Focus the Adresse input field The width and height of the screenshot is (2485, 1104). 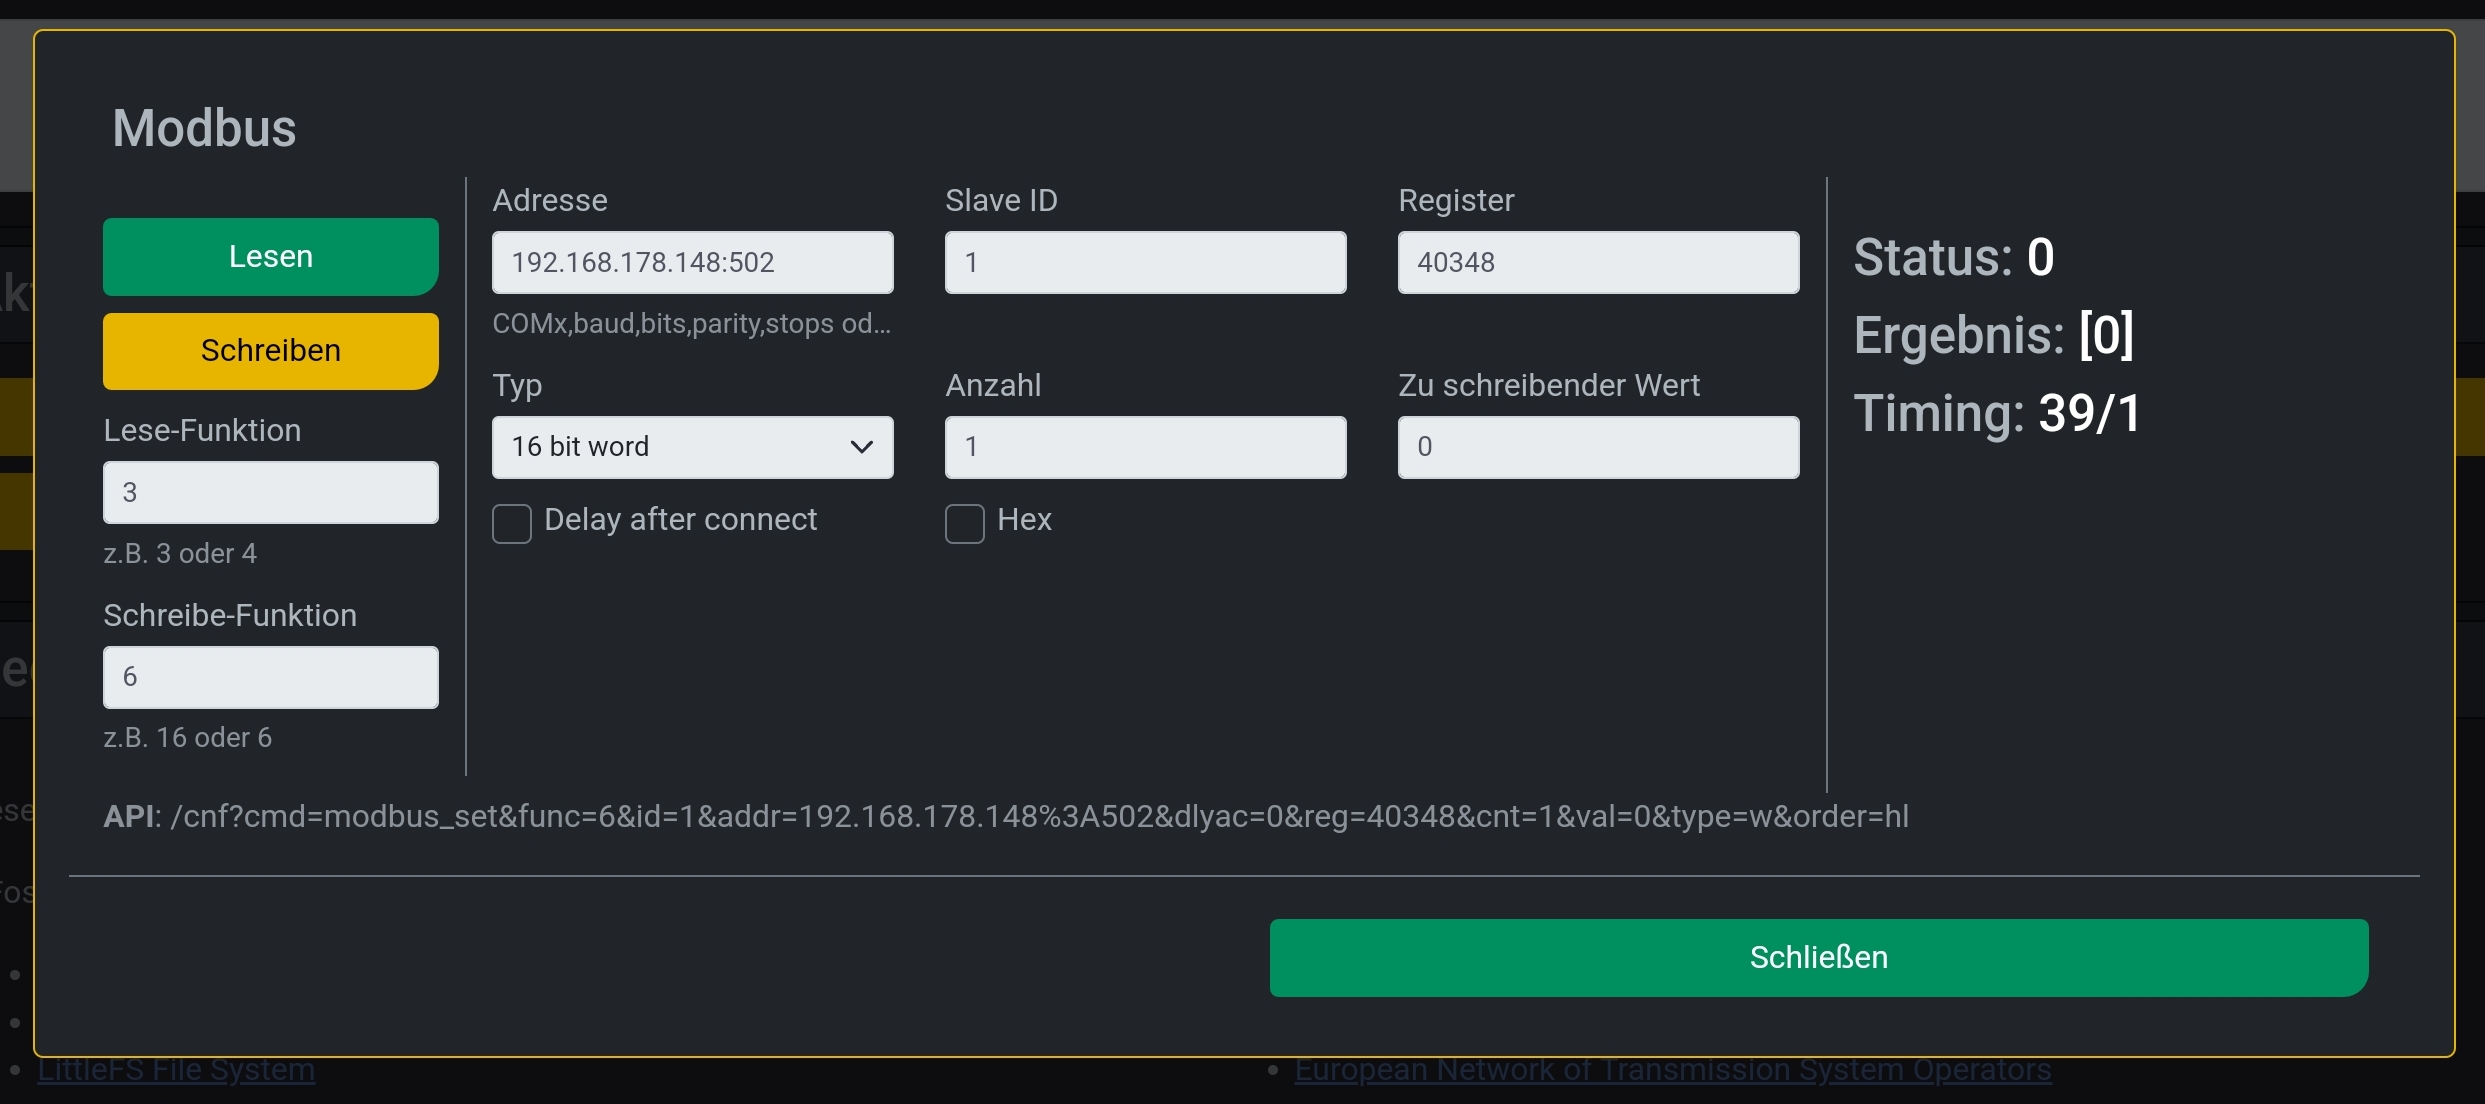click(692, 262)
